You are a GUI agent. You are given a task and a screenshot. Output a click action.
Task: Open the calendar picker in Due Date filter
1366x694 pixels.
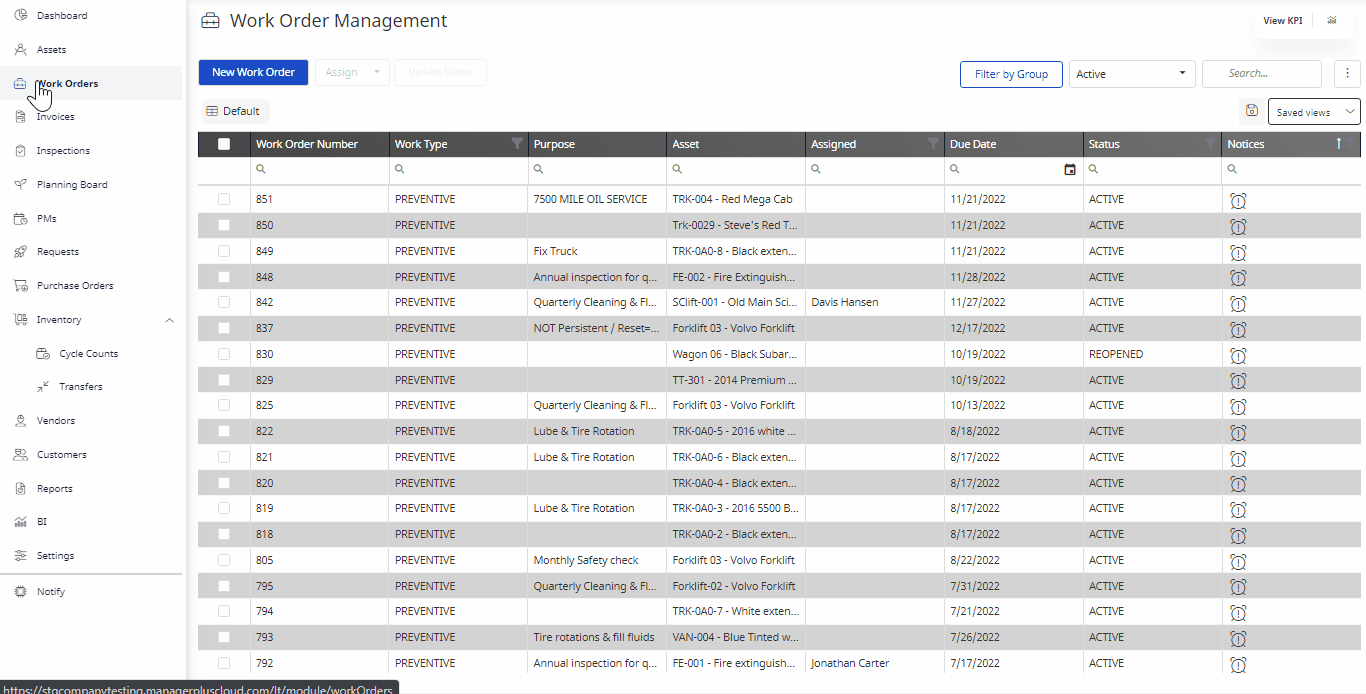point(1069,169)
